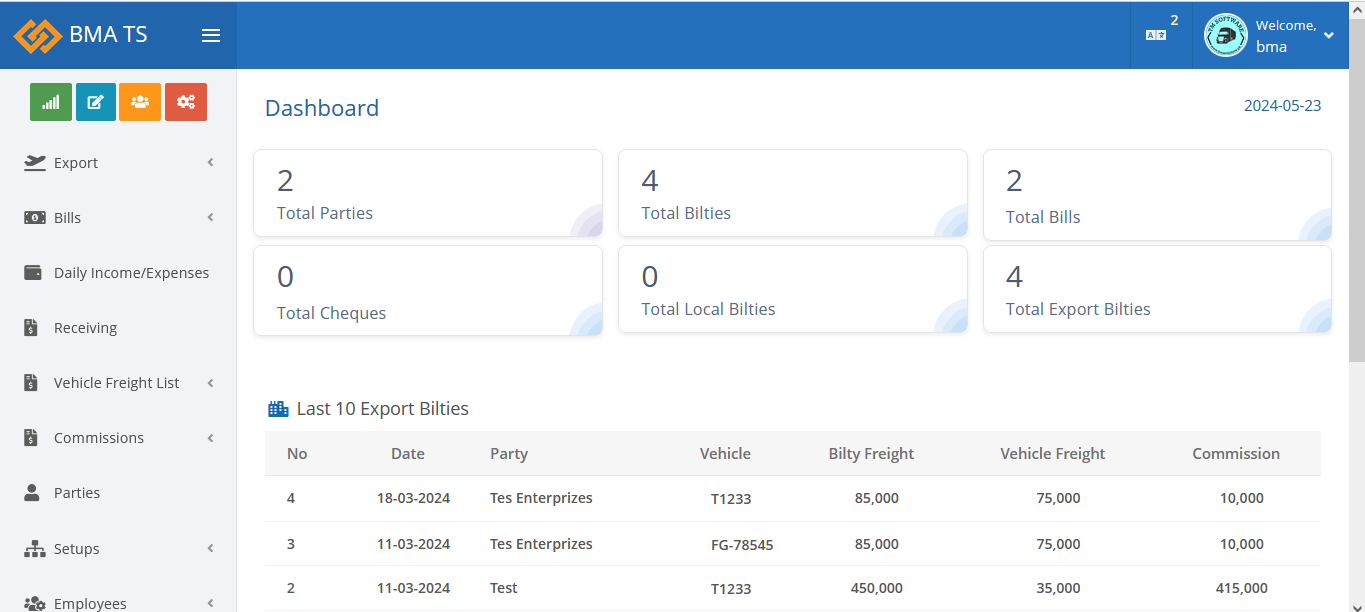
Task: Expand the Vehicle Freight List menu
Action: click(118, 383)
